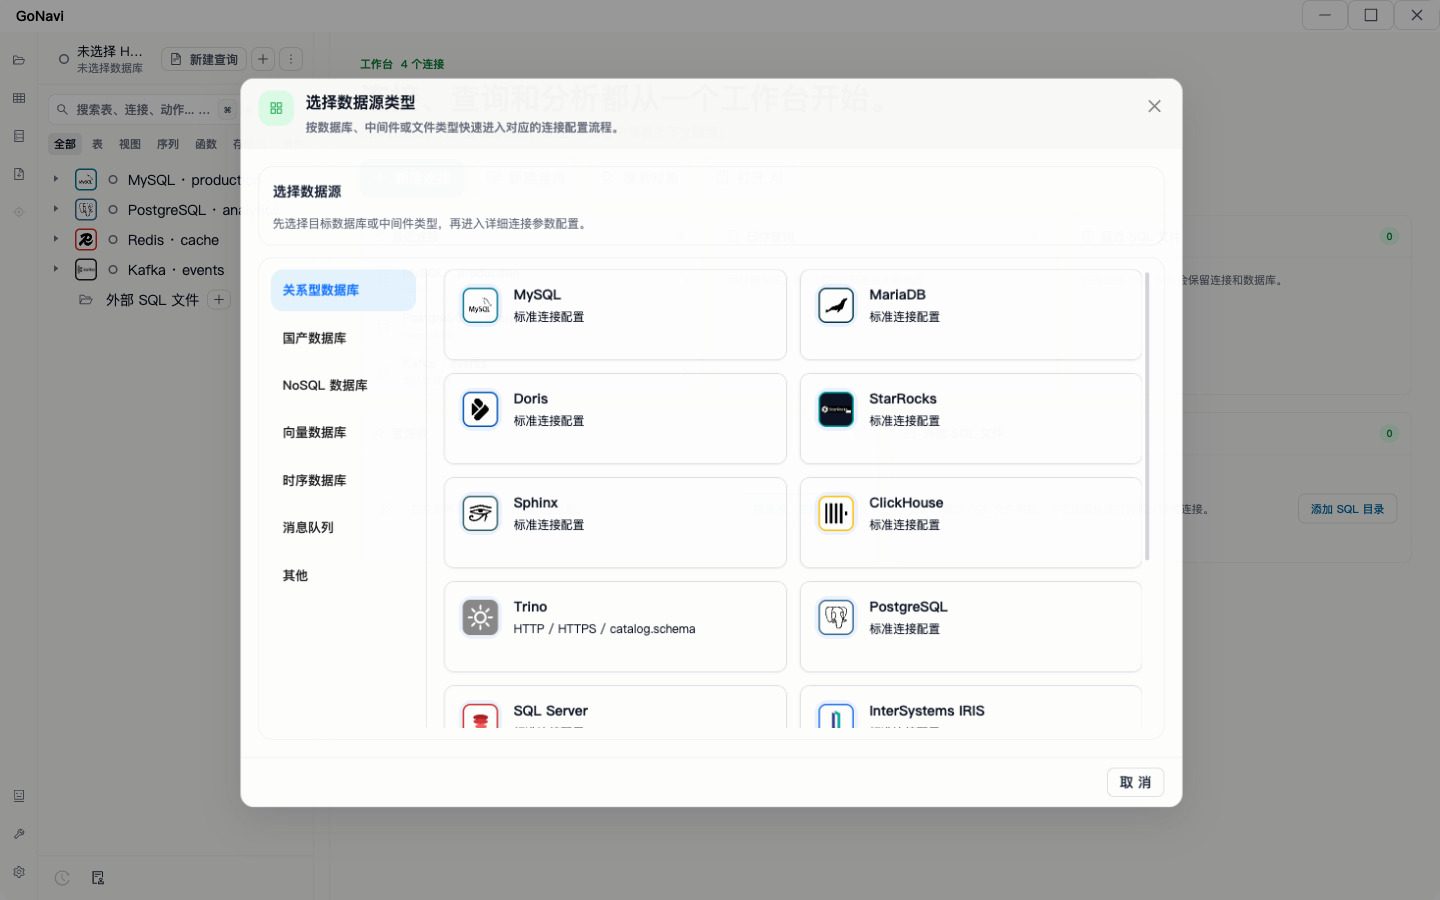Viewport: 1440px width, 900px height.
Task: Select the SQL Server icon
Action: [480, 715]
